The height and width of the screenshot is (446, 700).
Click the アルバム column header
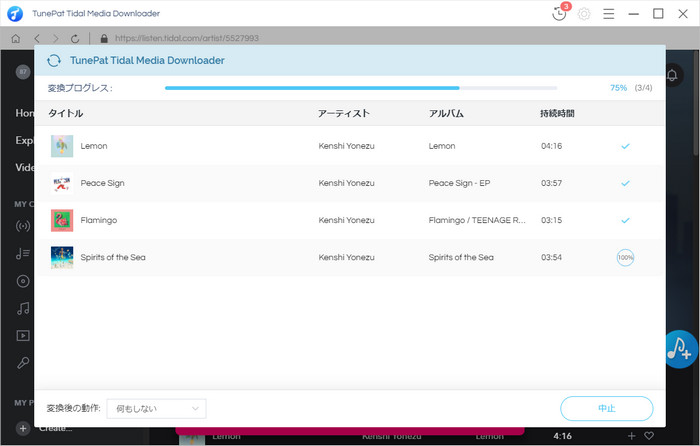[x=446, y=113]
